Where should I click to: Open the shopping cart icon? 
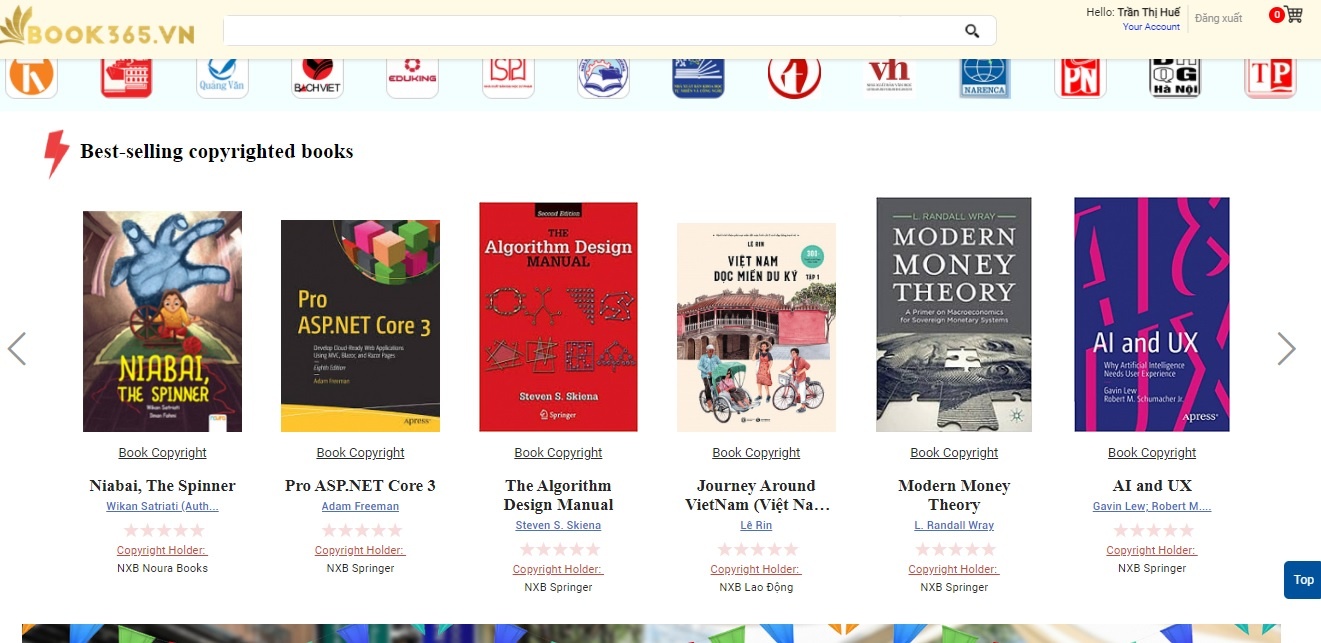tap(1294, 15)
